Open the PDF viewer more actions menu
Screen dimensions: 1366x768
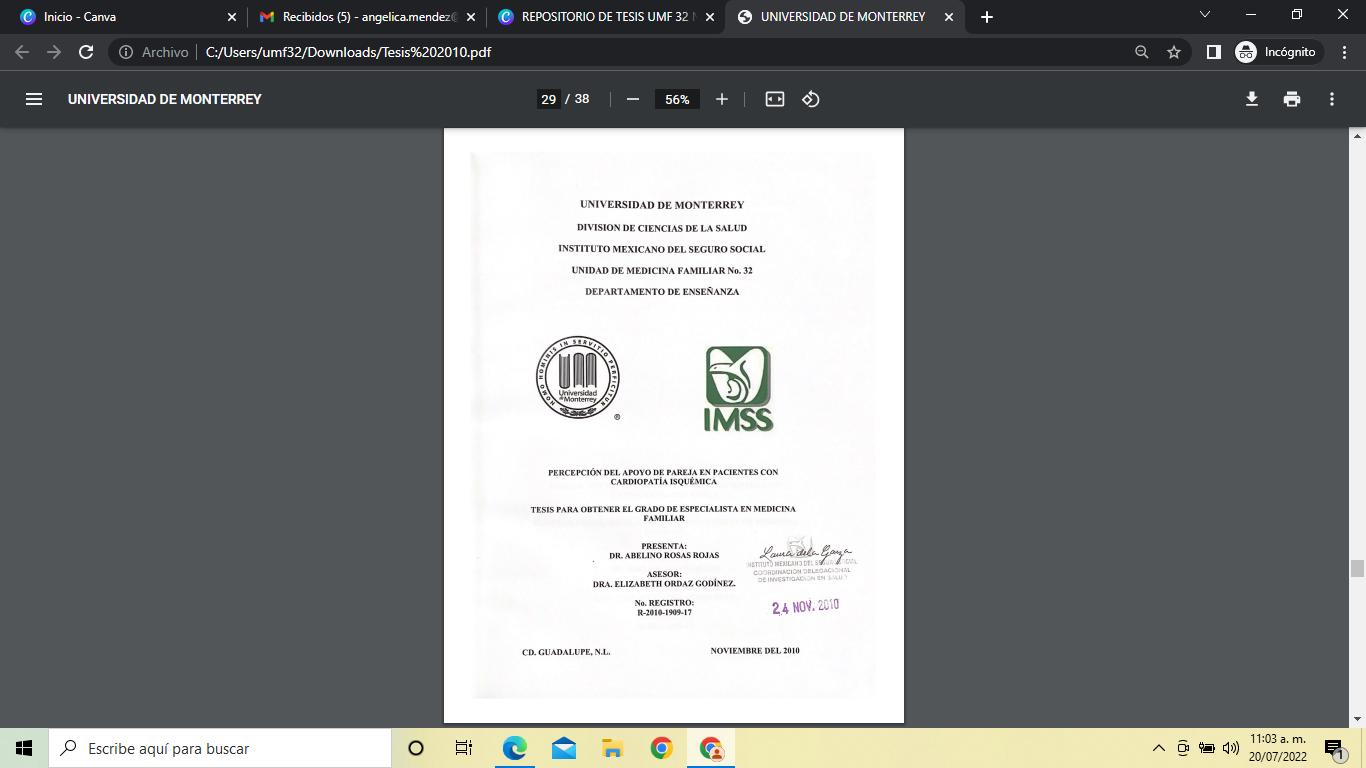pos(1332,99)
